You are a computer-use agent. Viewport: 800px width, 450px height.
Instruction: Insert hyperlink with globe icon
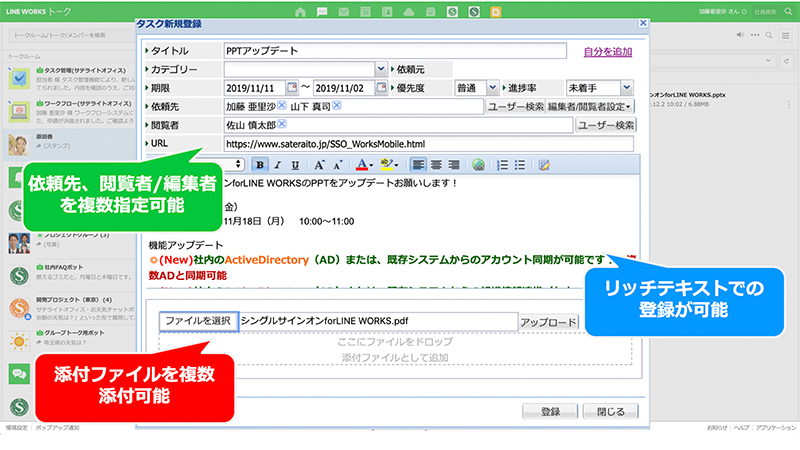[478, 165]
